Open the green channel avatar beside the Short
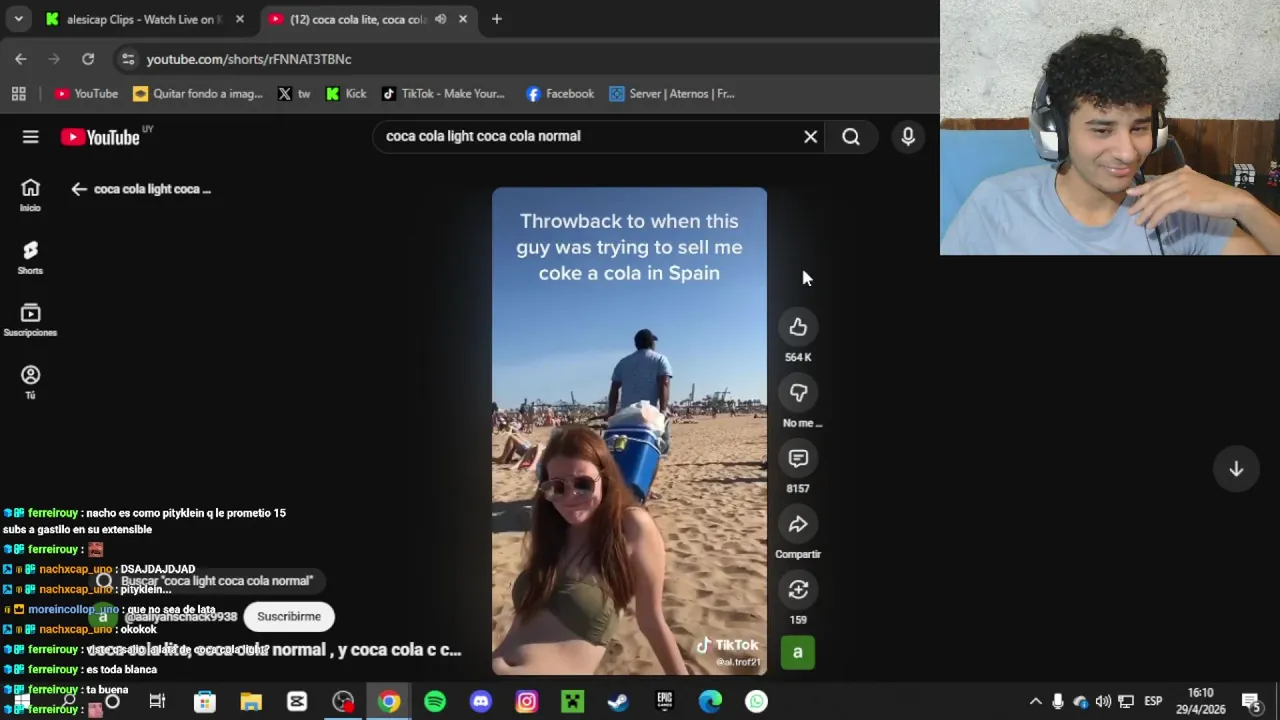Screen dimensions: 1280x720 click(798, 653)
